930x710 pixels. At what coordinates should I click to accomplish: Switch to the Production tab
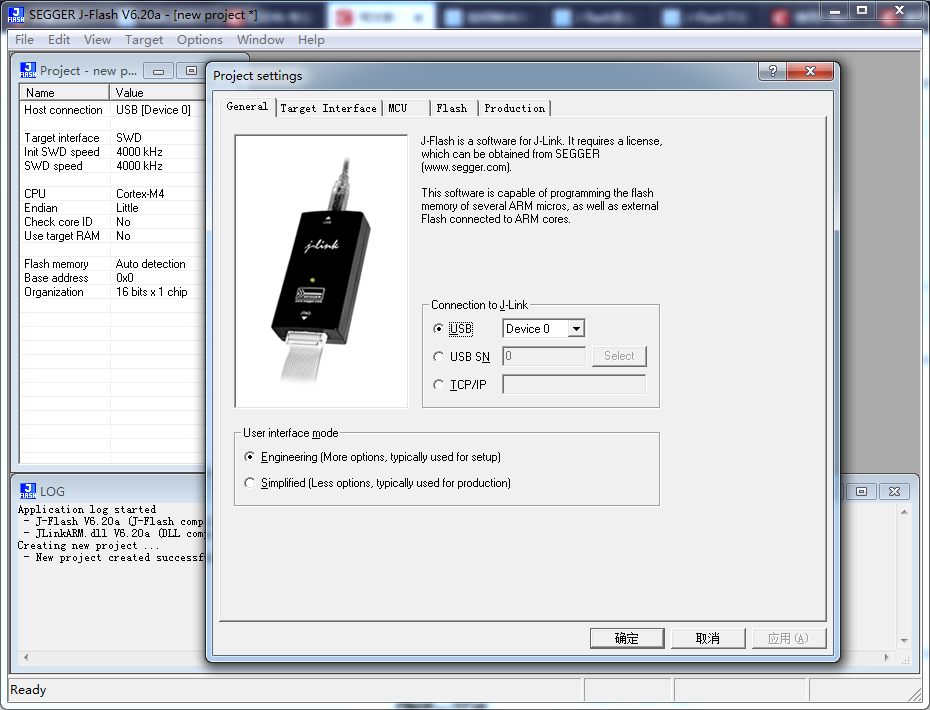(x=514, y=108)
